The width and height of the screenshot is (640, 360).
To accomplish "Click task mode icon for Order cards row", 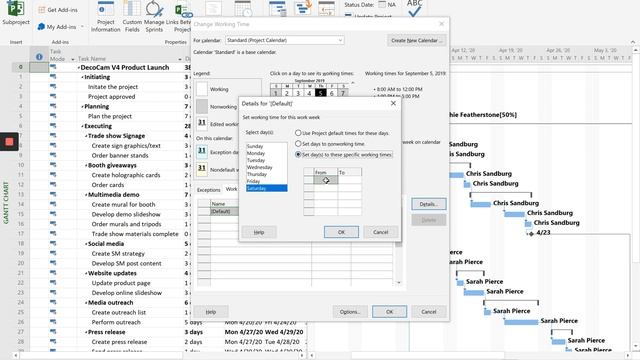I will [x=53, y=184].
